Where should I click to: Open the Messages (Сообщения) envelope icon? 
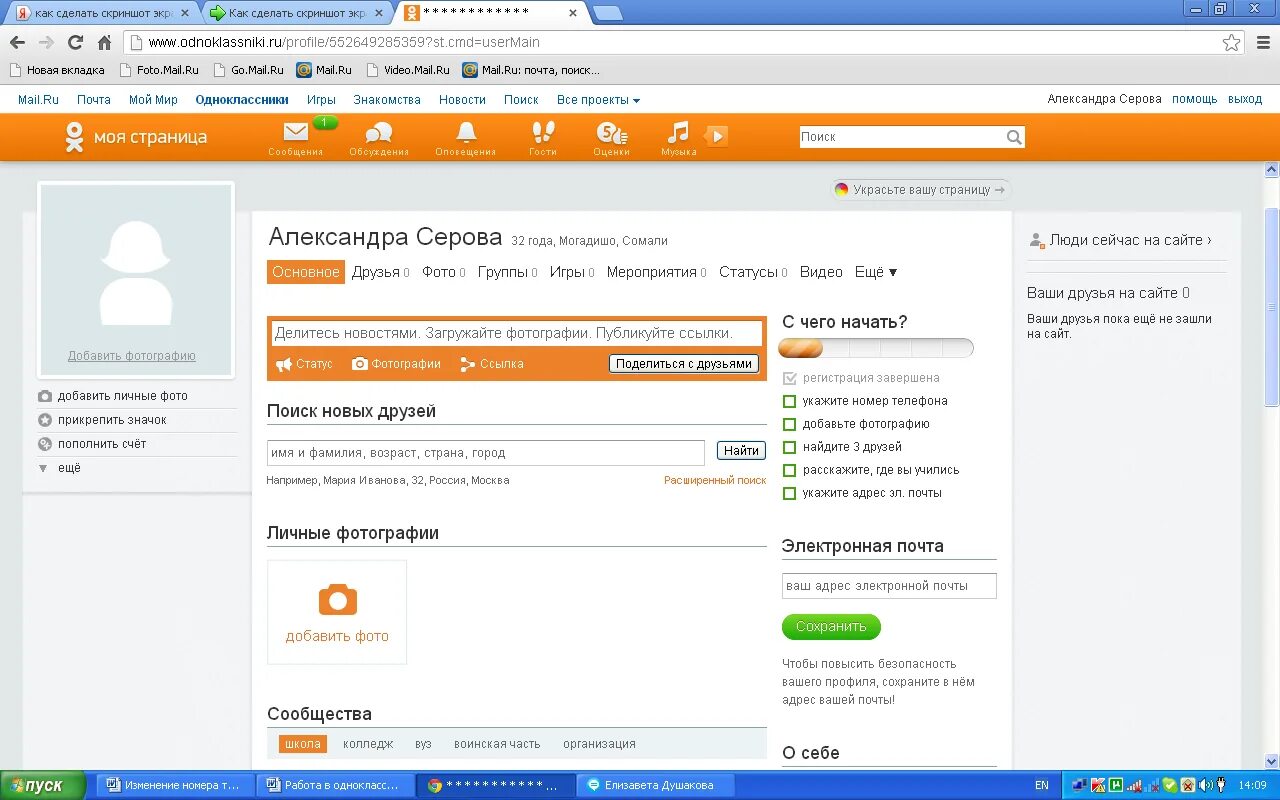coord(295,132)
